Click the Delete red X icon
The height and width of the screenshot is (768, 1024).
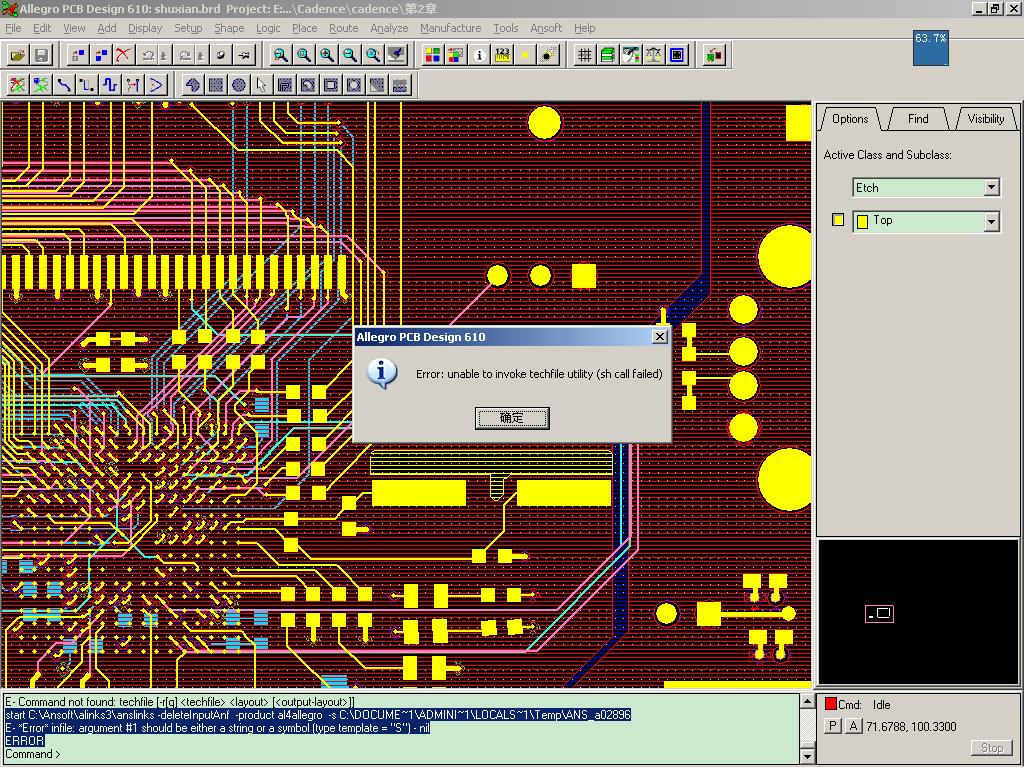pyautogui.click(x=123, y=55)
